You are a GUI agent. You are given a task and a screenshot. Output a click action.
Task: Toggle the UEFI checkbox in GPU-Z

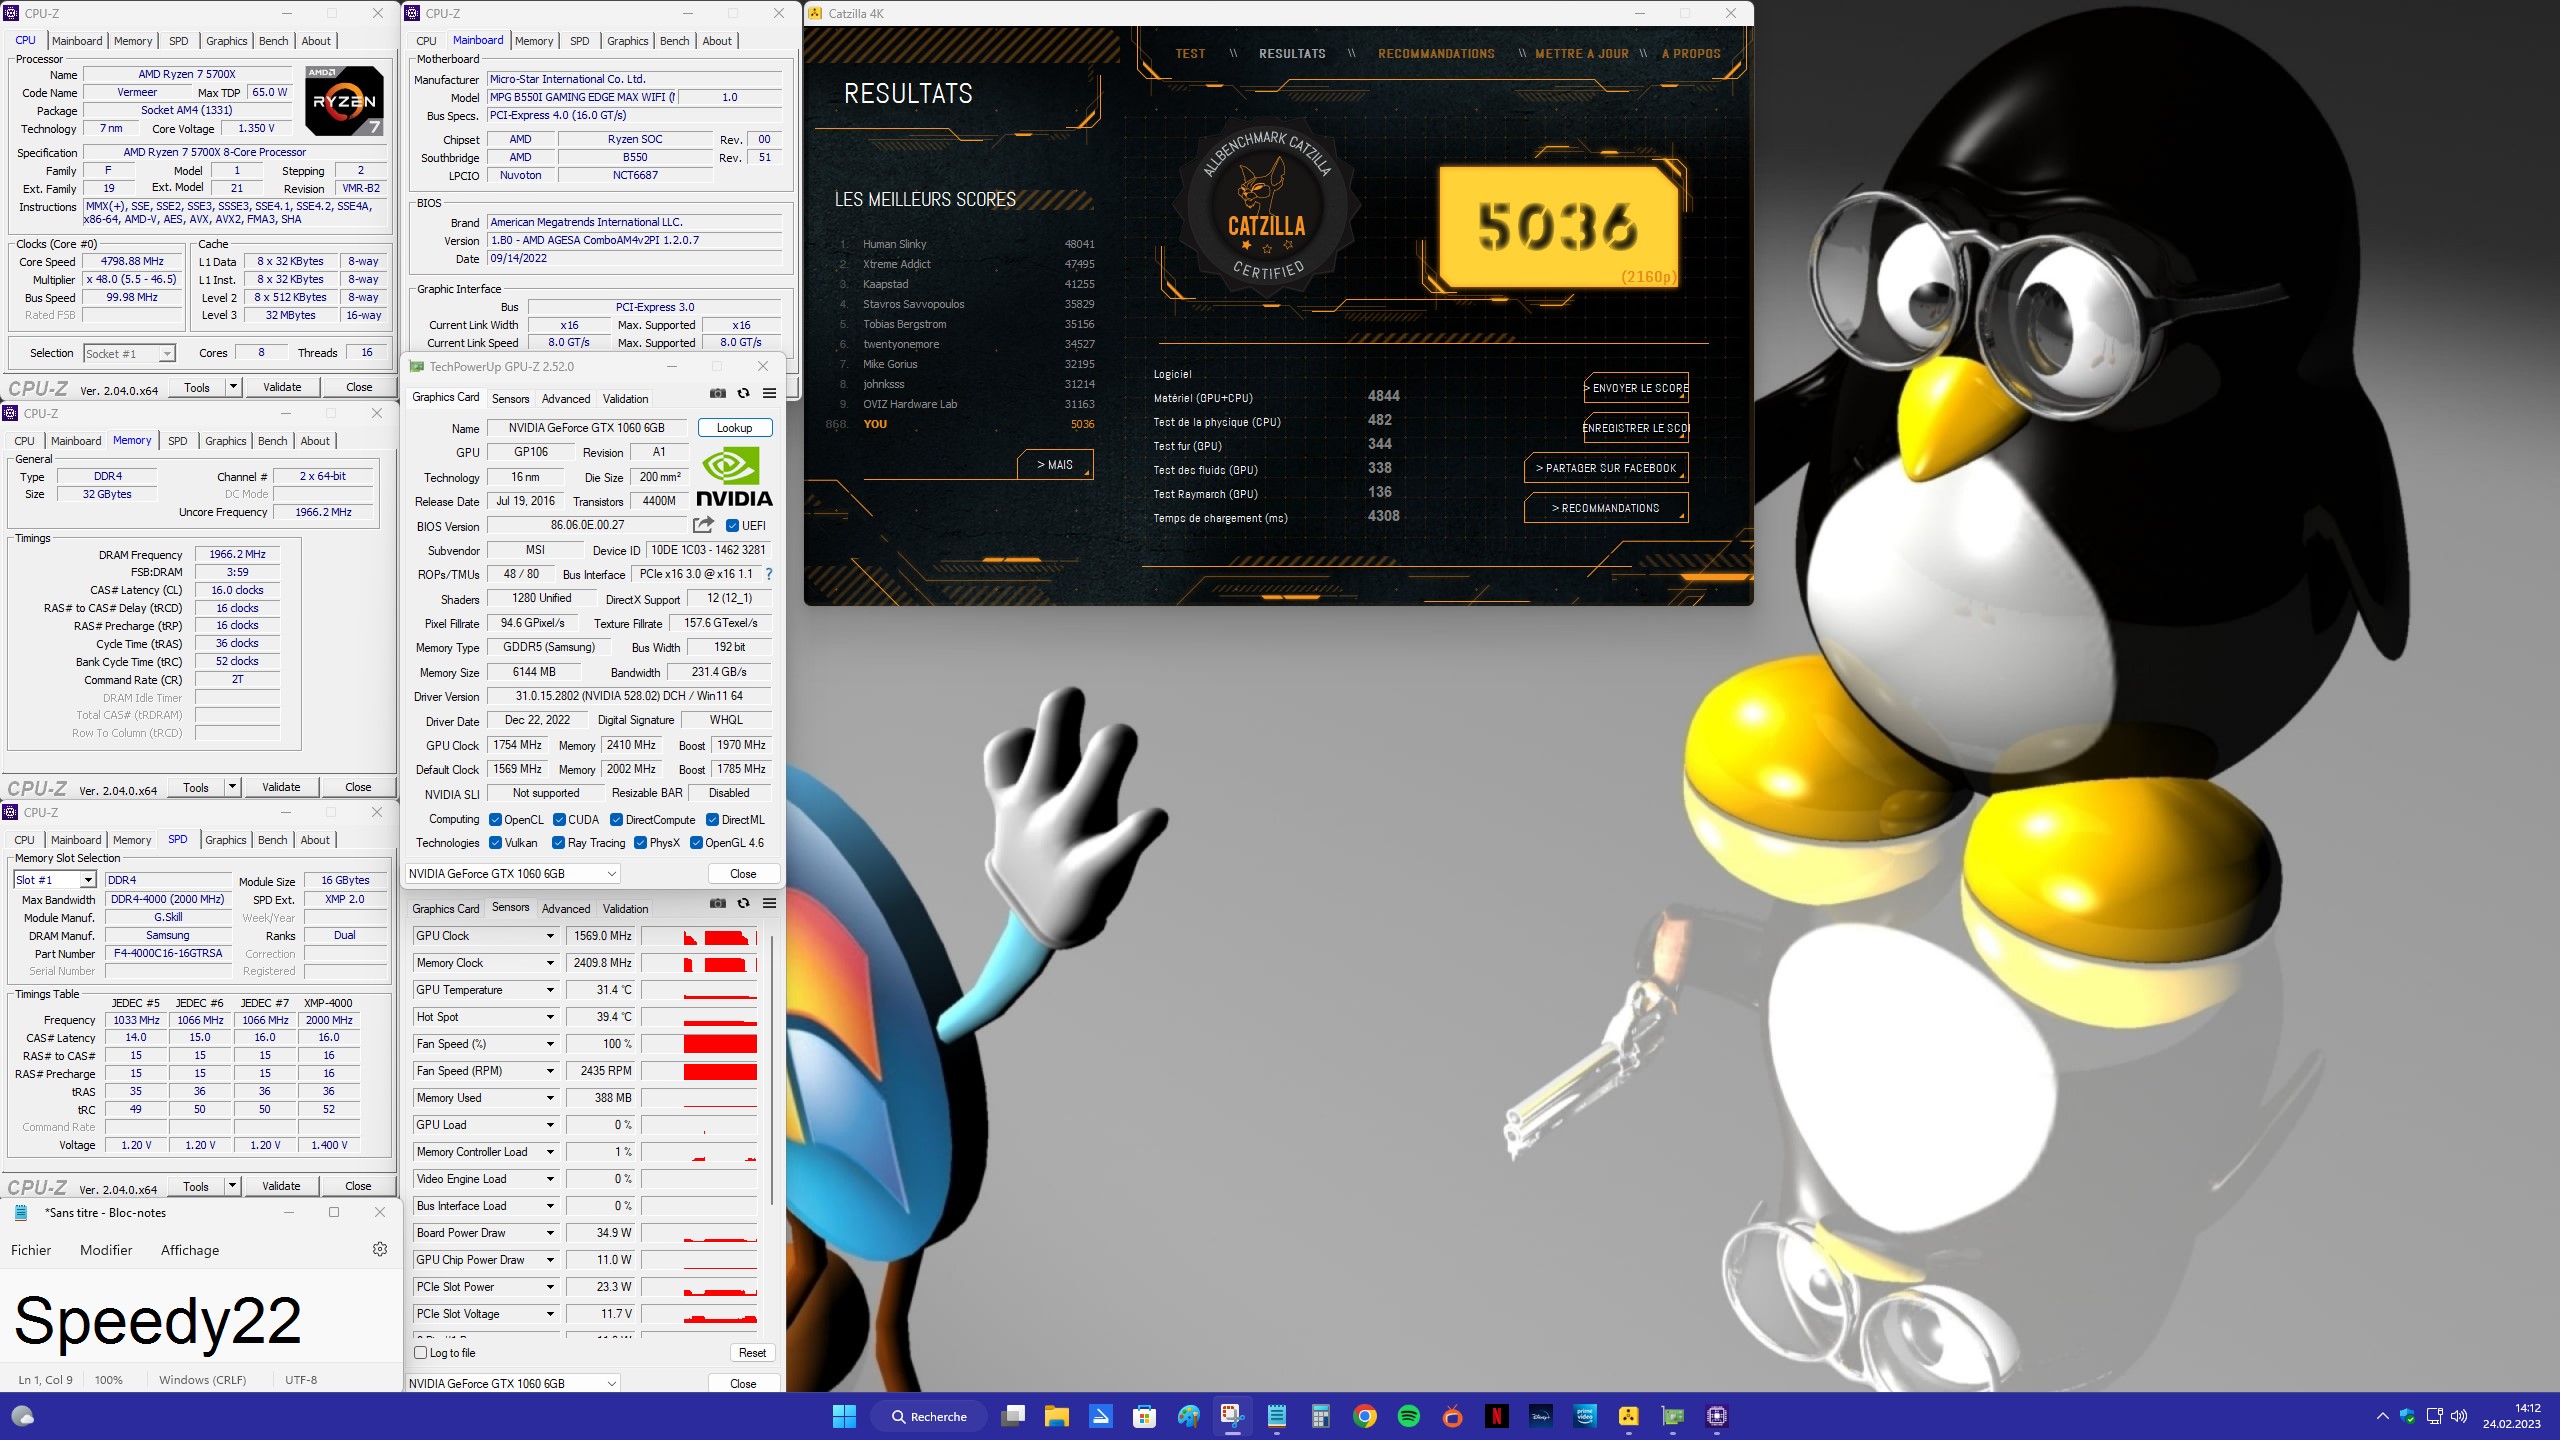(732, 525)
